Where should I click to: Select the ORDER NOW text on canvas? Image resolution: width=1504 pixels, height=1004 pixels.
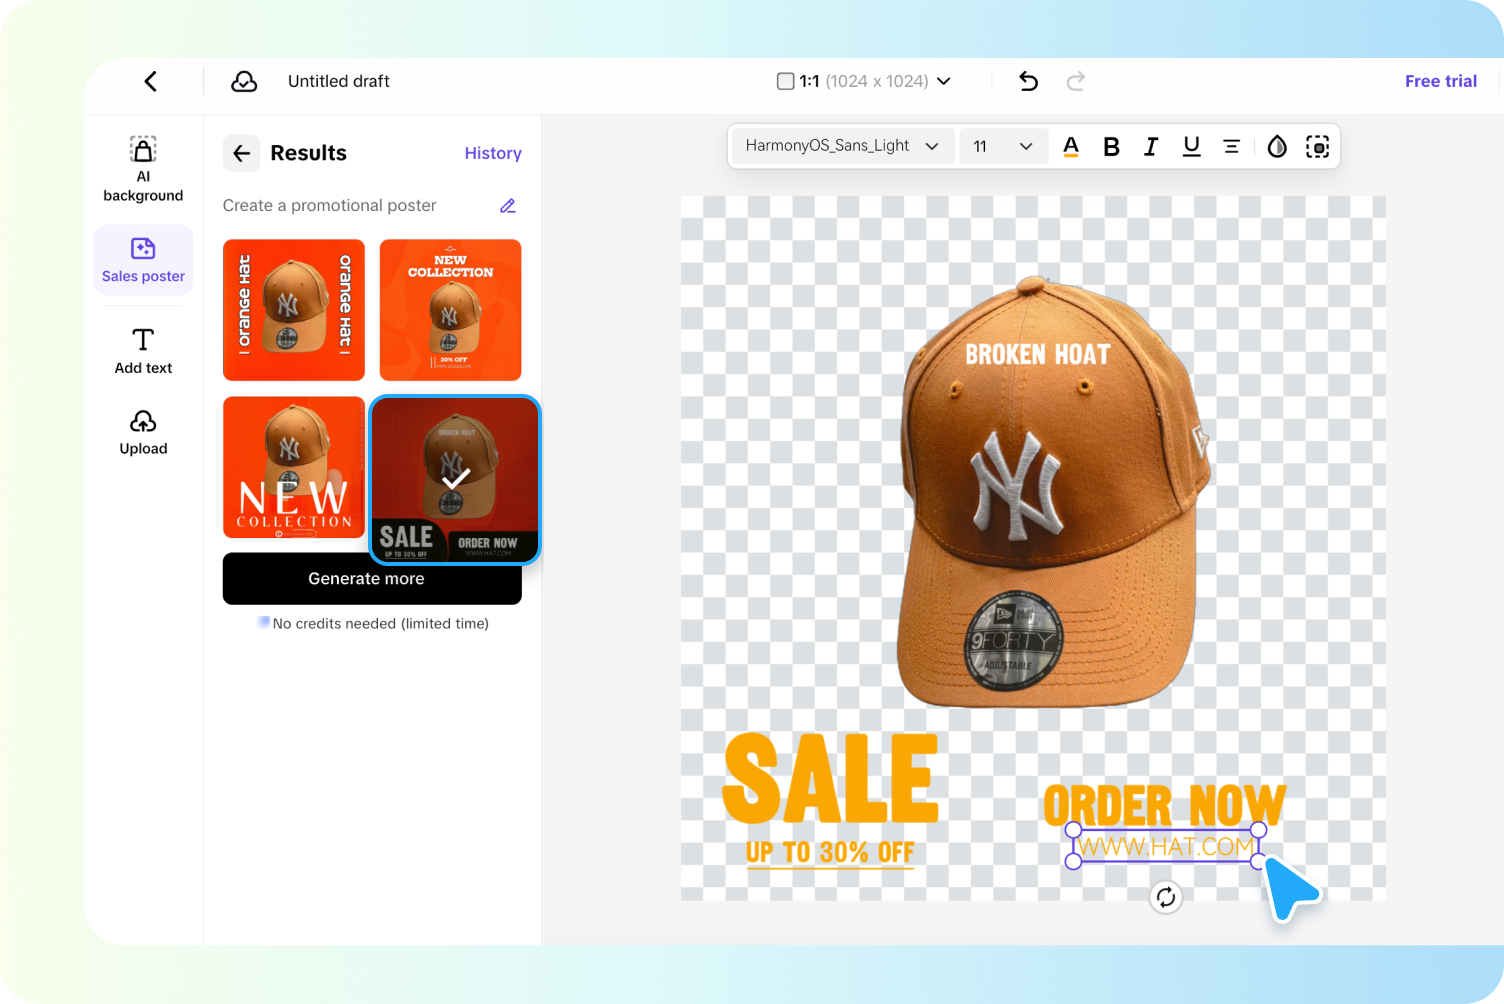click(1165, 805)
